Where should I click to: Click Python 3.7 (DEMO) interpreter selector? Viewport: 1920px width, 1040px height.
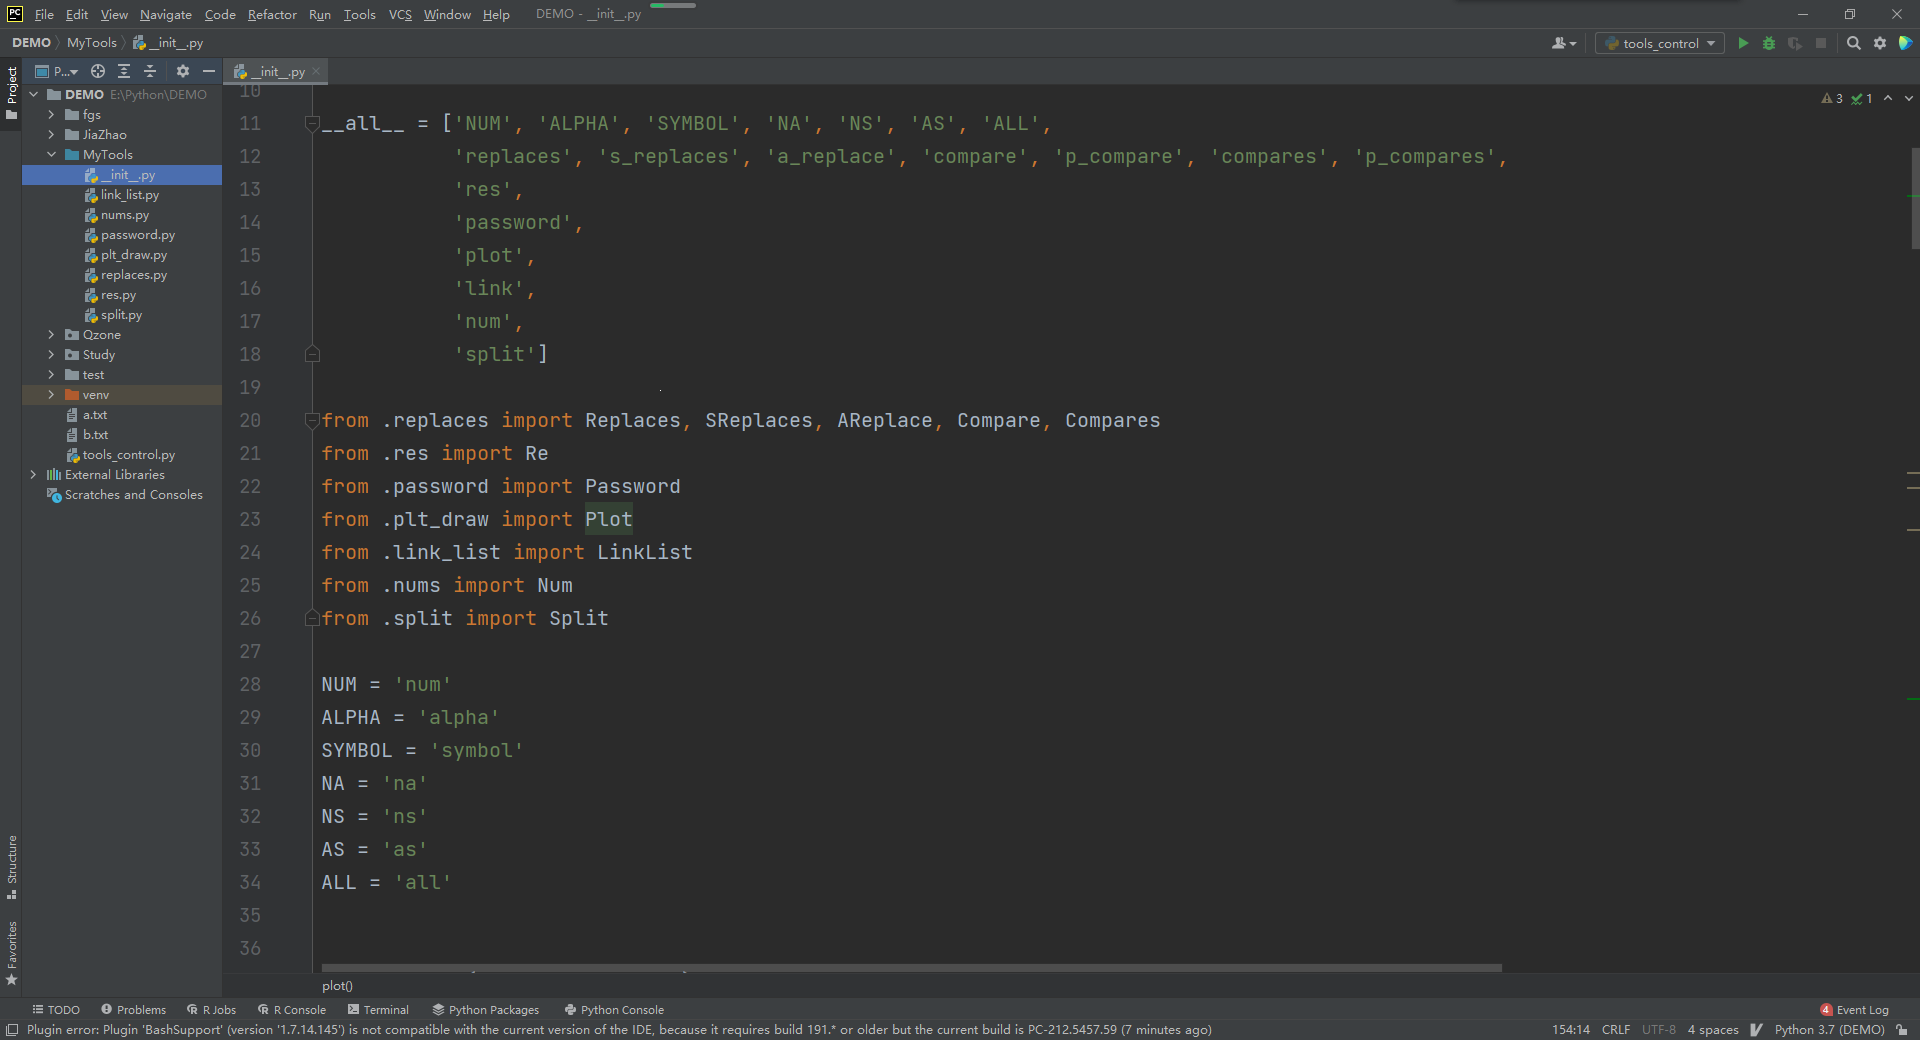pyautogui.click(x=1829, y=1030)
